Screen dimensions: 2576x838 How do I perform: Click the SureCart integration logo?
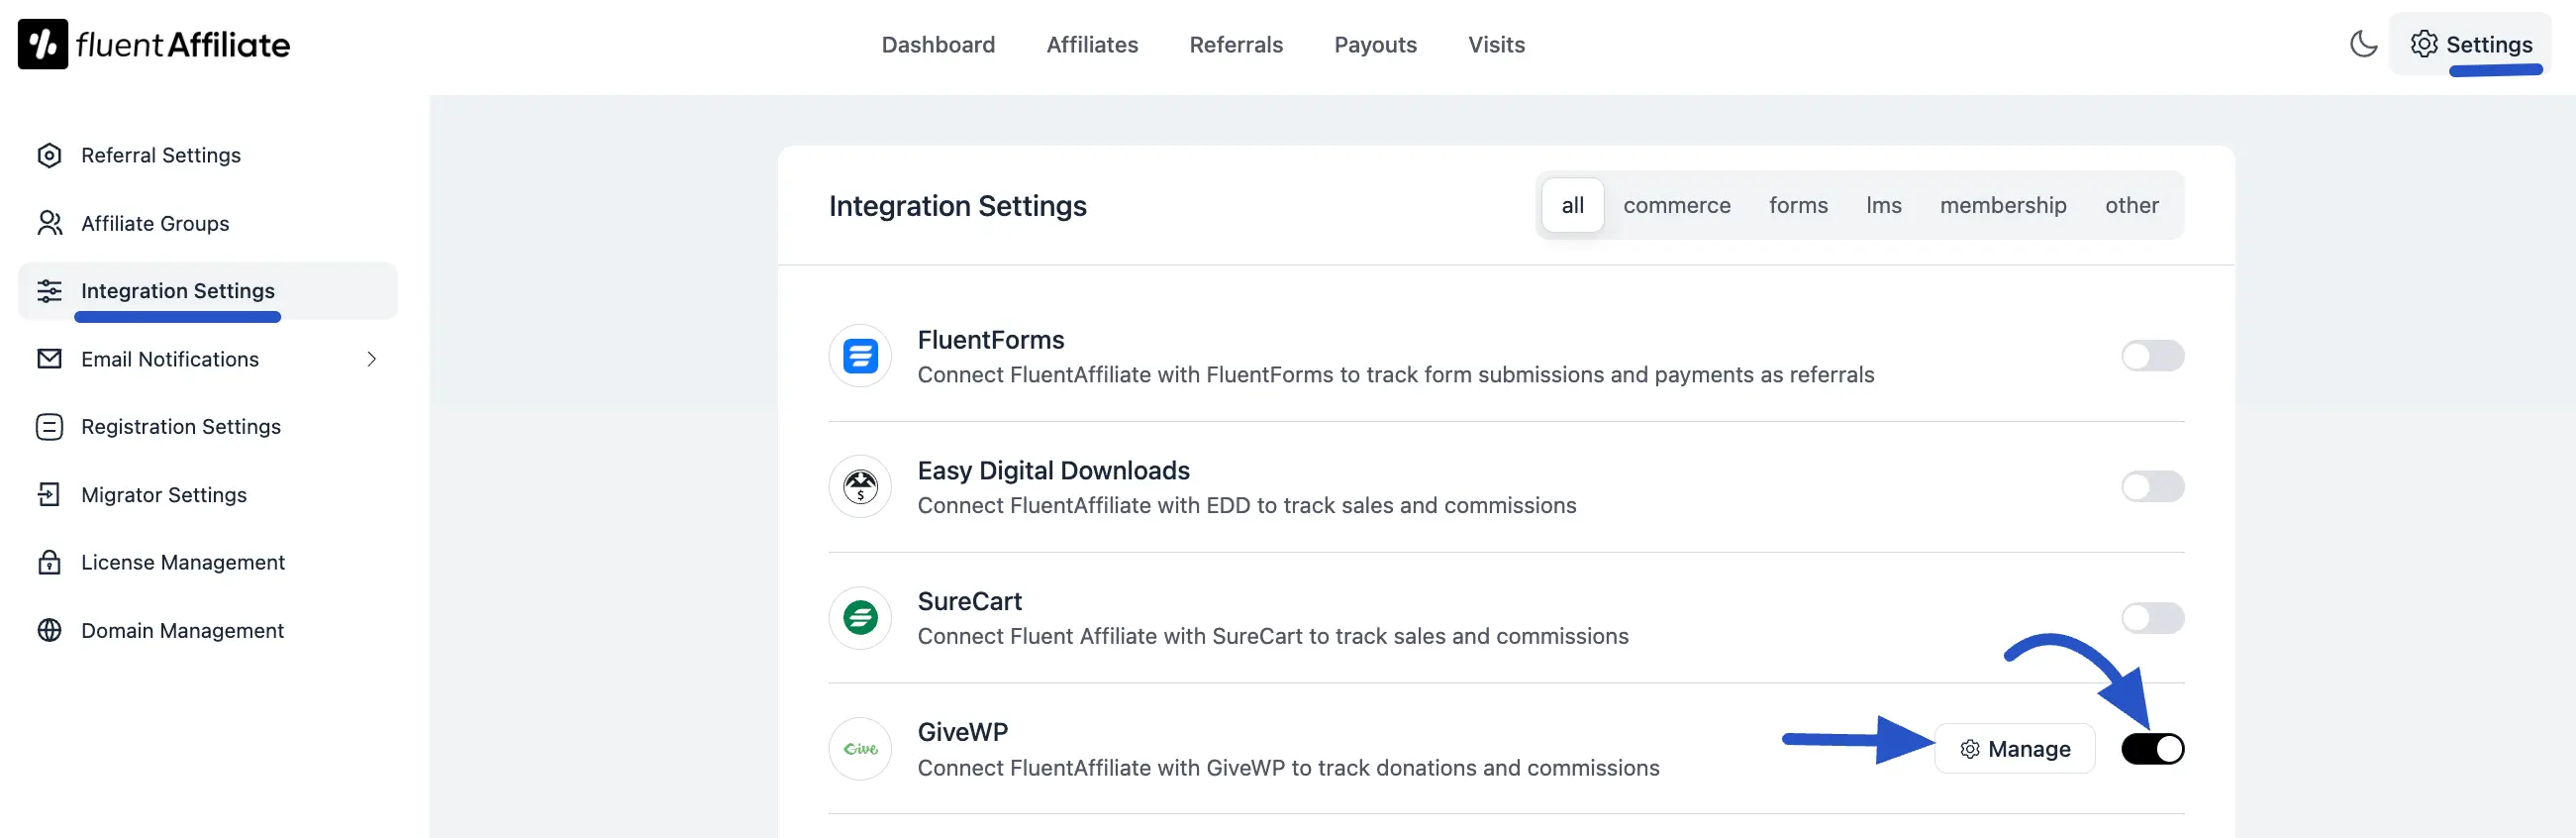860,618
